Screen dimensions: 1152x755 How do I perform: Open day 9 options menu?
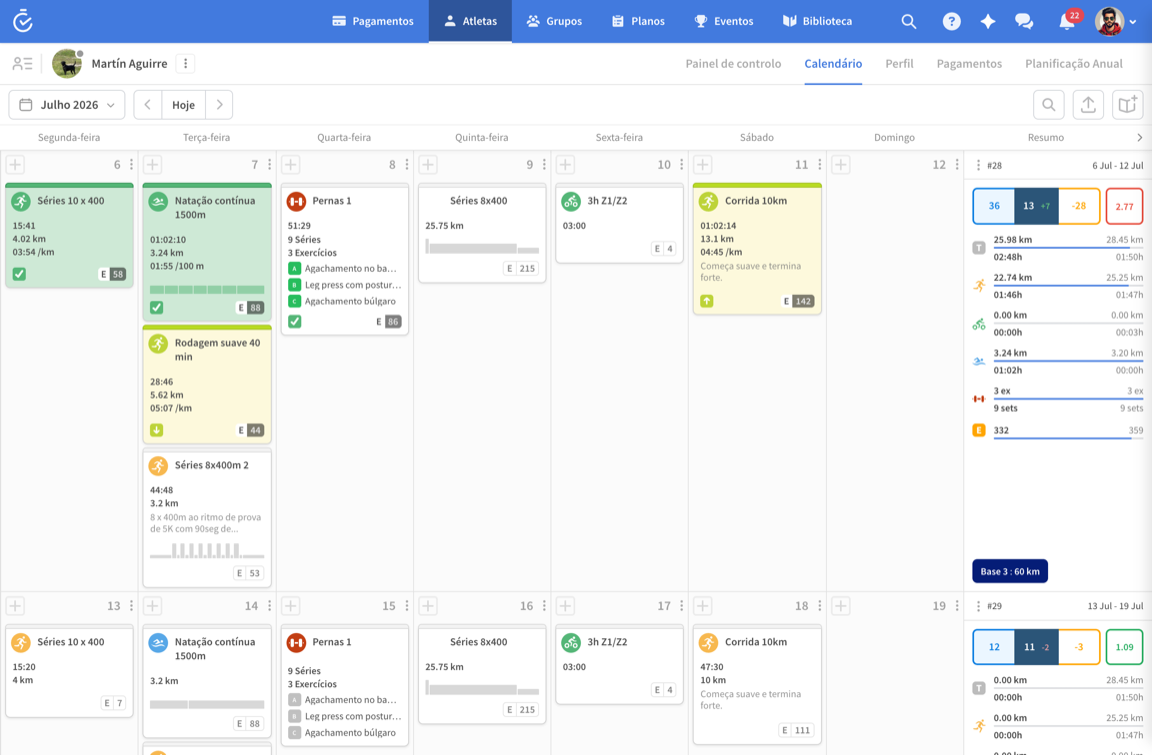tap(544, 165)
